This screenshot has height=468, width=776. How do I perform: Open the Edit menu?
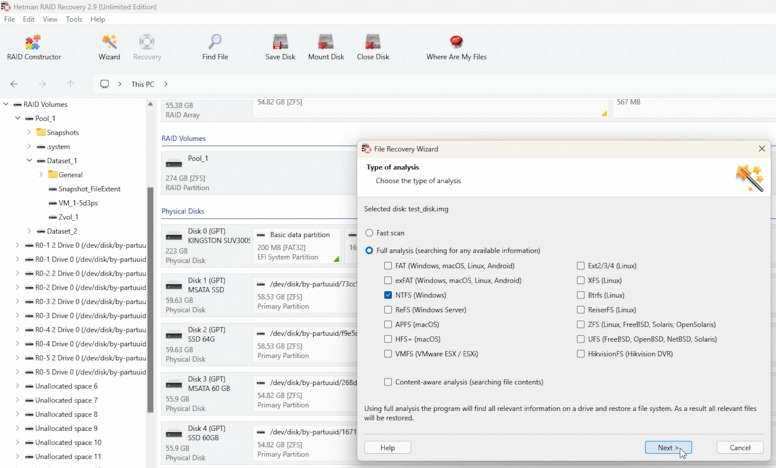(29, 19)
